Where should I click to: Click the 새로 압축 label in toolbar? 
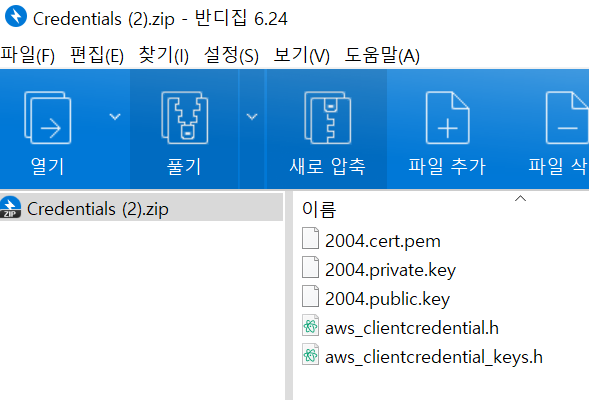point(327,166)
